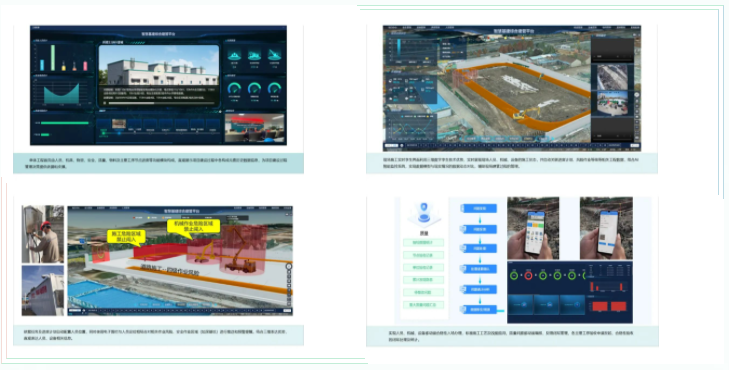Click the yellow construction danger zone label

(x=126, y=237)
